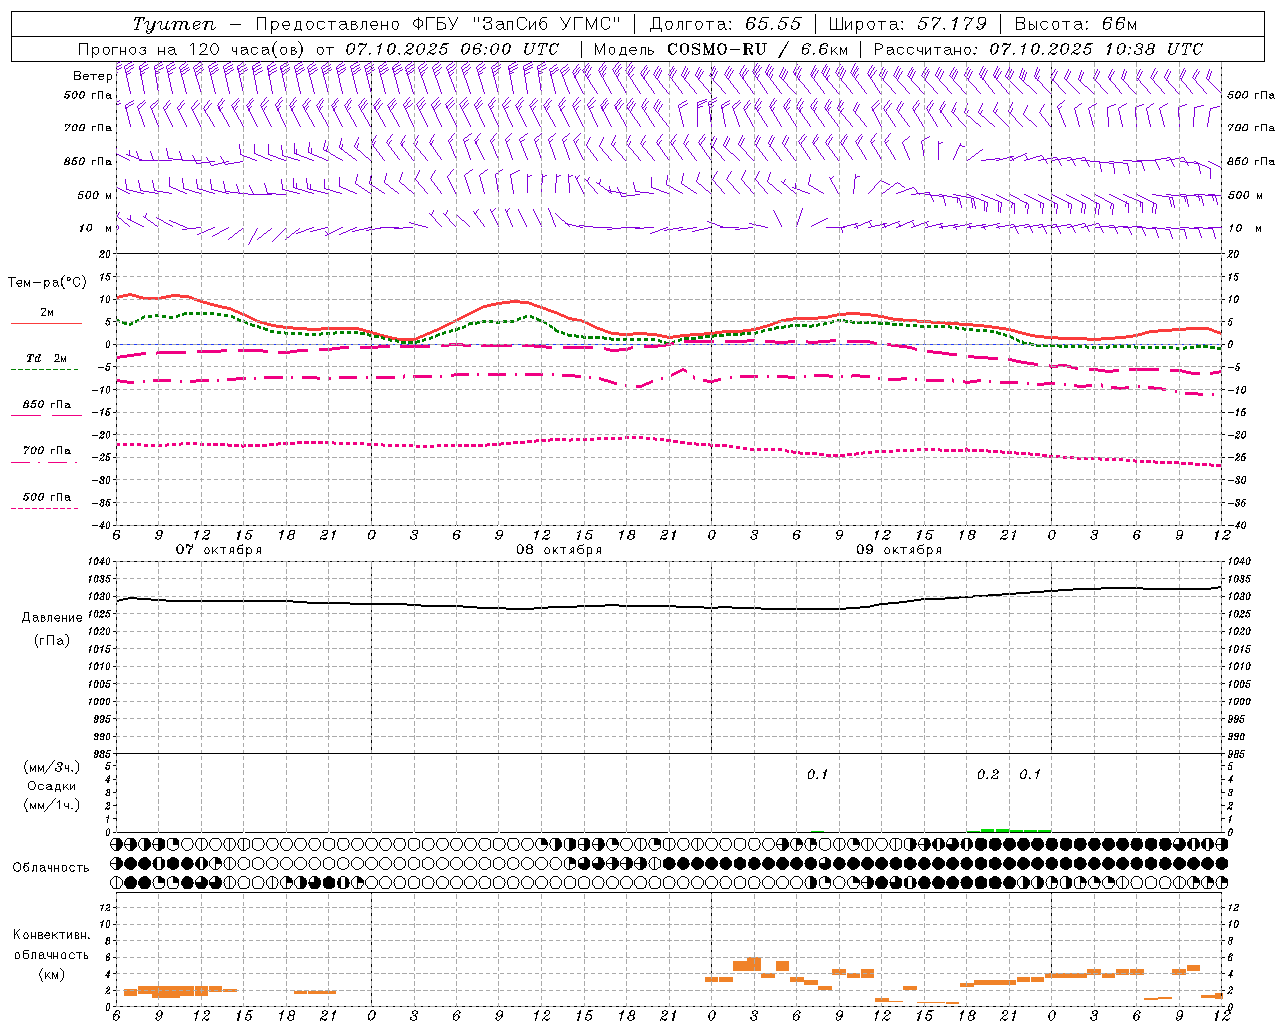Click the Облачность panel label
Image resolution: width=1280 pixels, height=1024 pixels.
[x=51, y=868]
